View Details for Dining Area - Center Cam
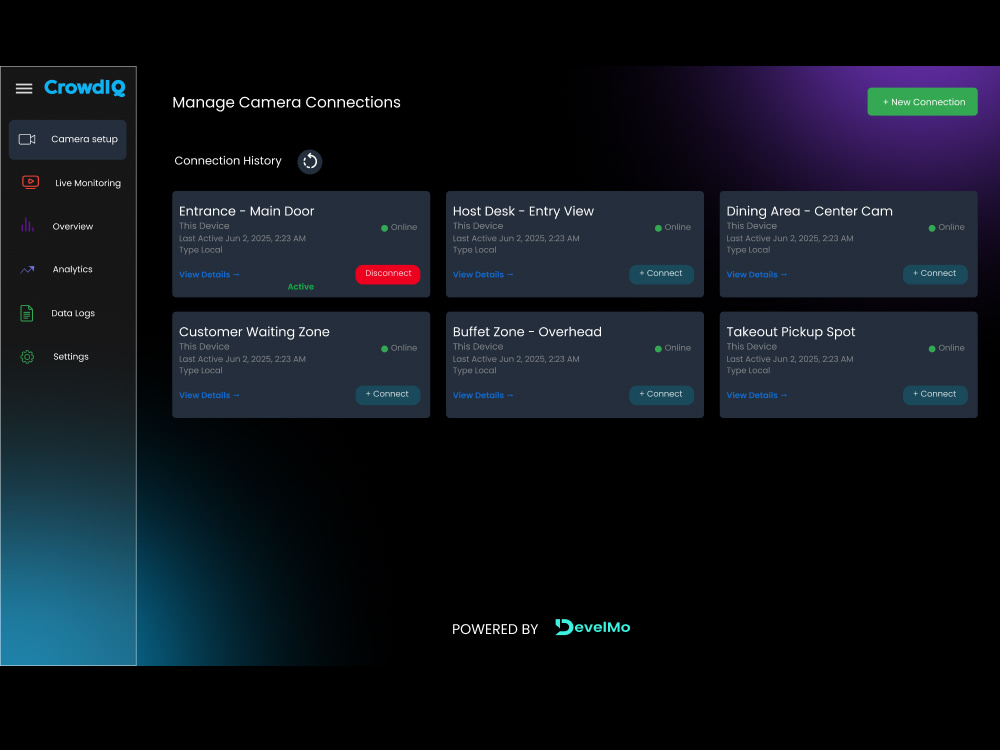 756,275
